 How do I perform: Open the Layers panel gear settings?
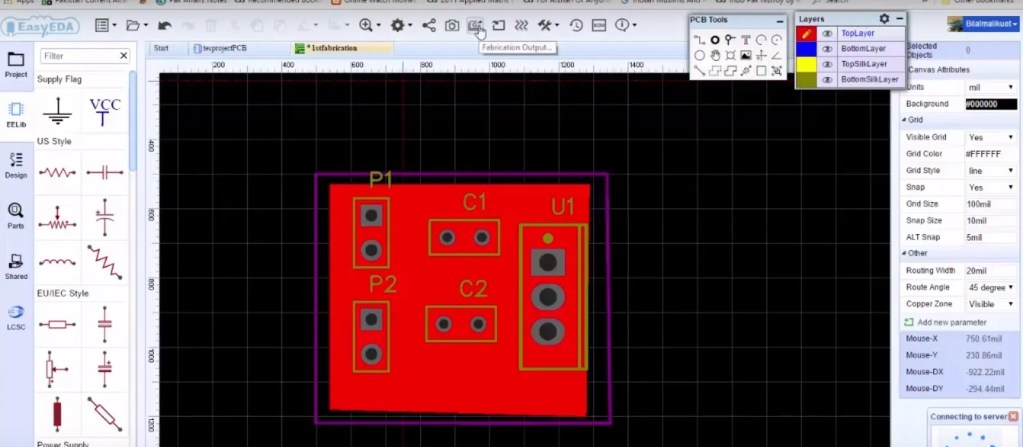click(x=884, y=19)
